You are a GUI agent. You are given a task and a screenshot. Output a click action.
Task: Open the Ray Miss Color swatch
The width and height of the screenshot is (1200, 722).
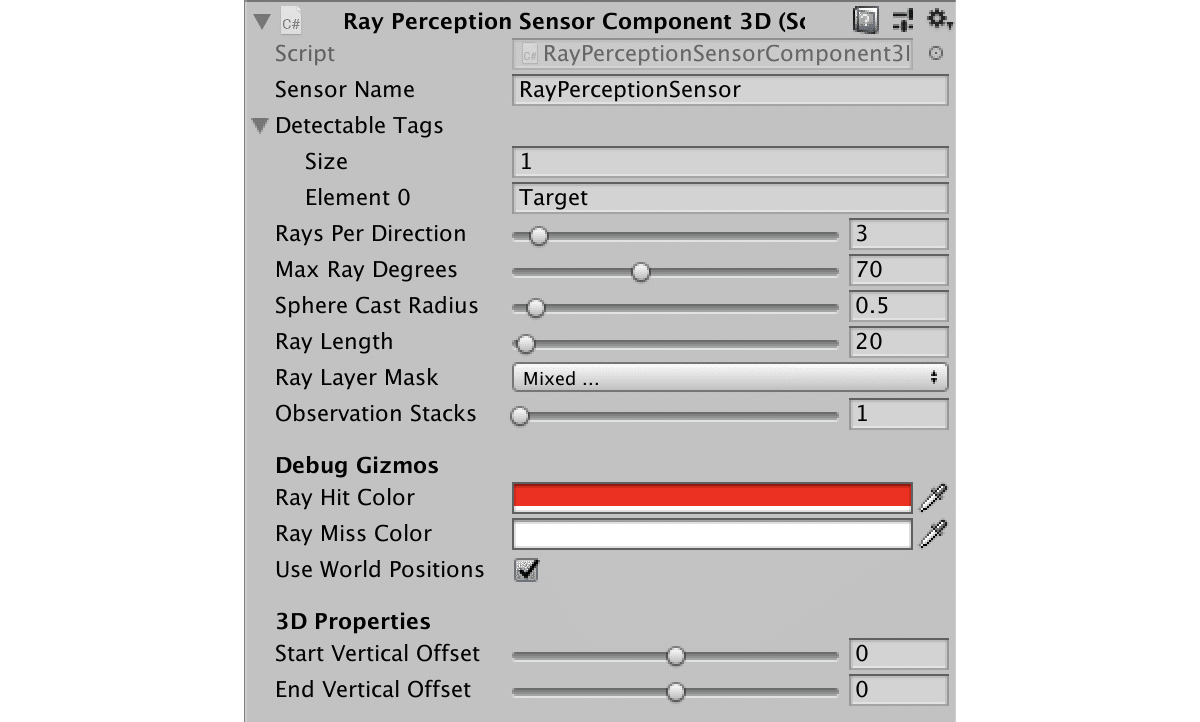click(711, 534)
